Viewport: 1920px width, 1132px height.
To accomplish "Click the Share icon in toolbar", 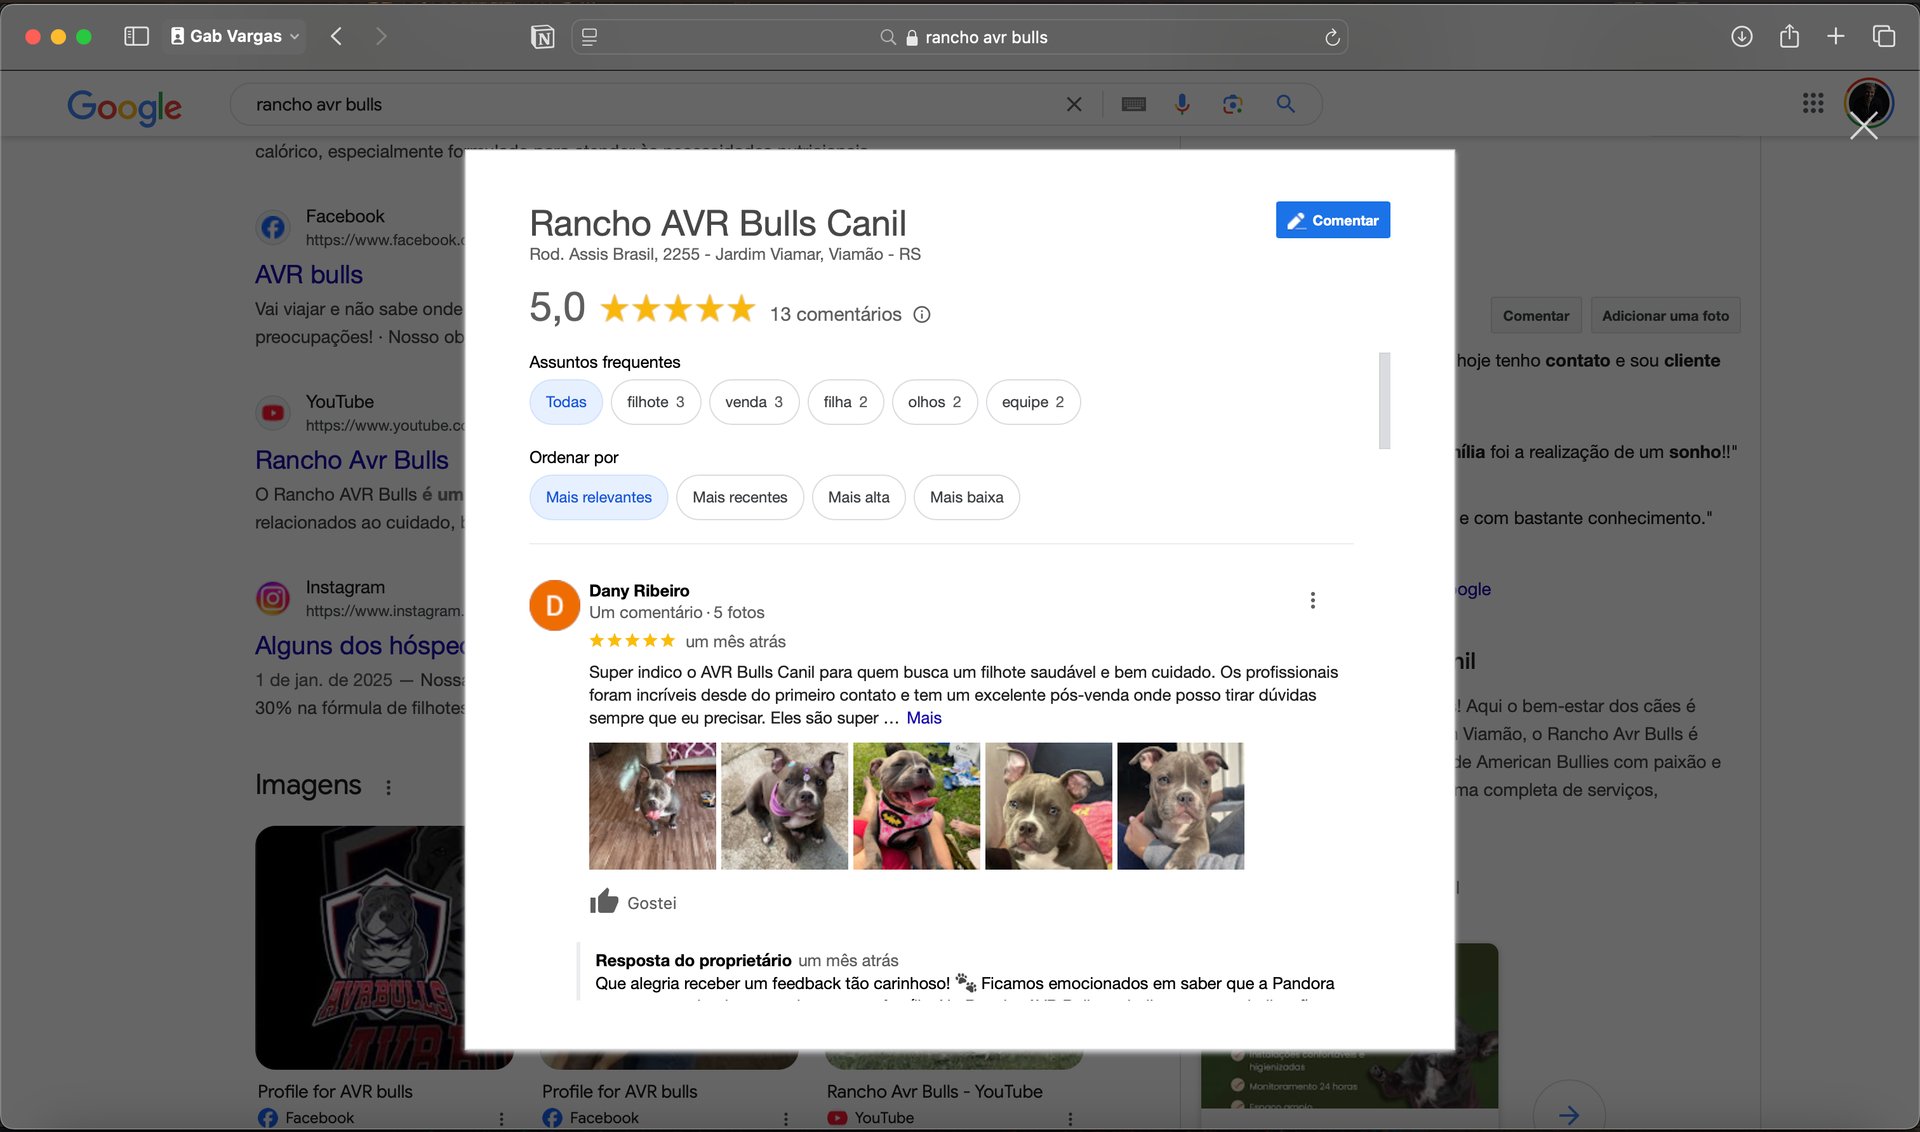I will click(x=1789, y=37).
